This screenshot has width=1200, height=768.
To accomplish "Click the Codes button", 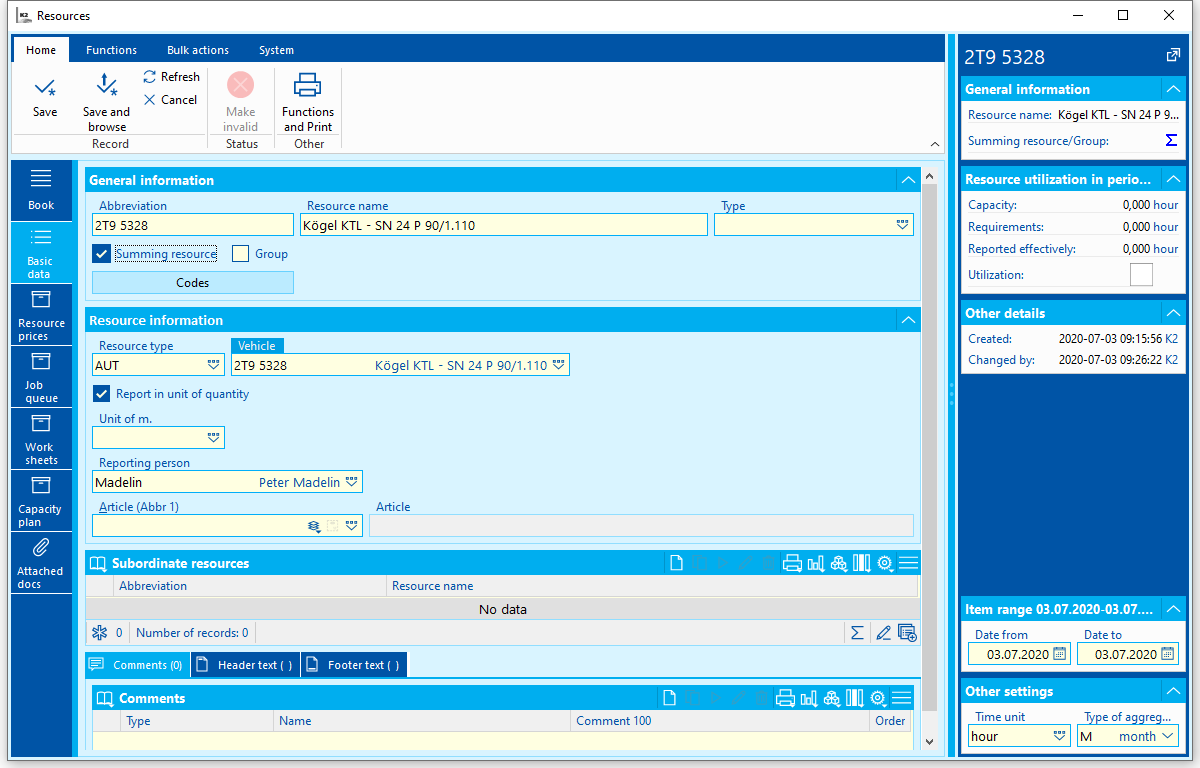I will click(x=193, y=283).
